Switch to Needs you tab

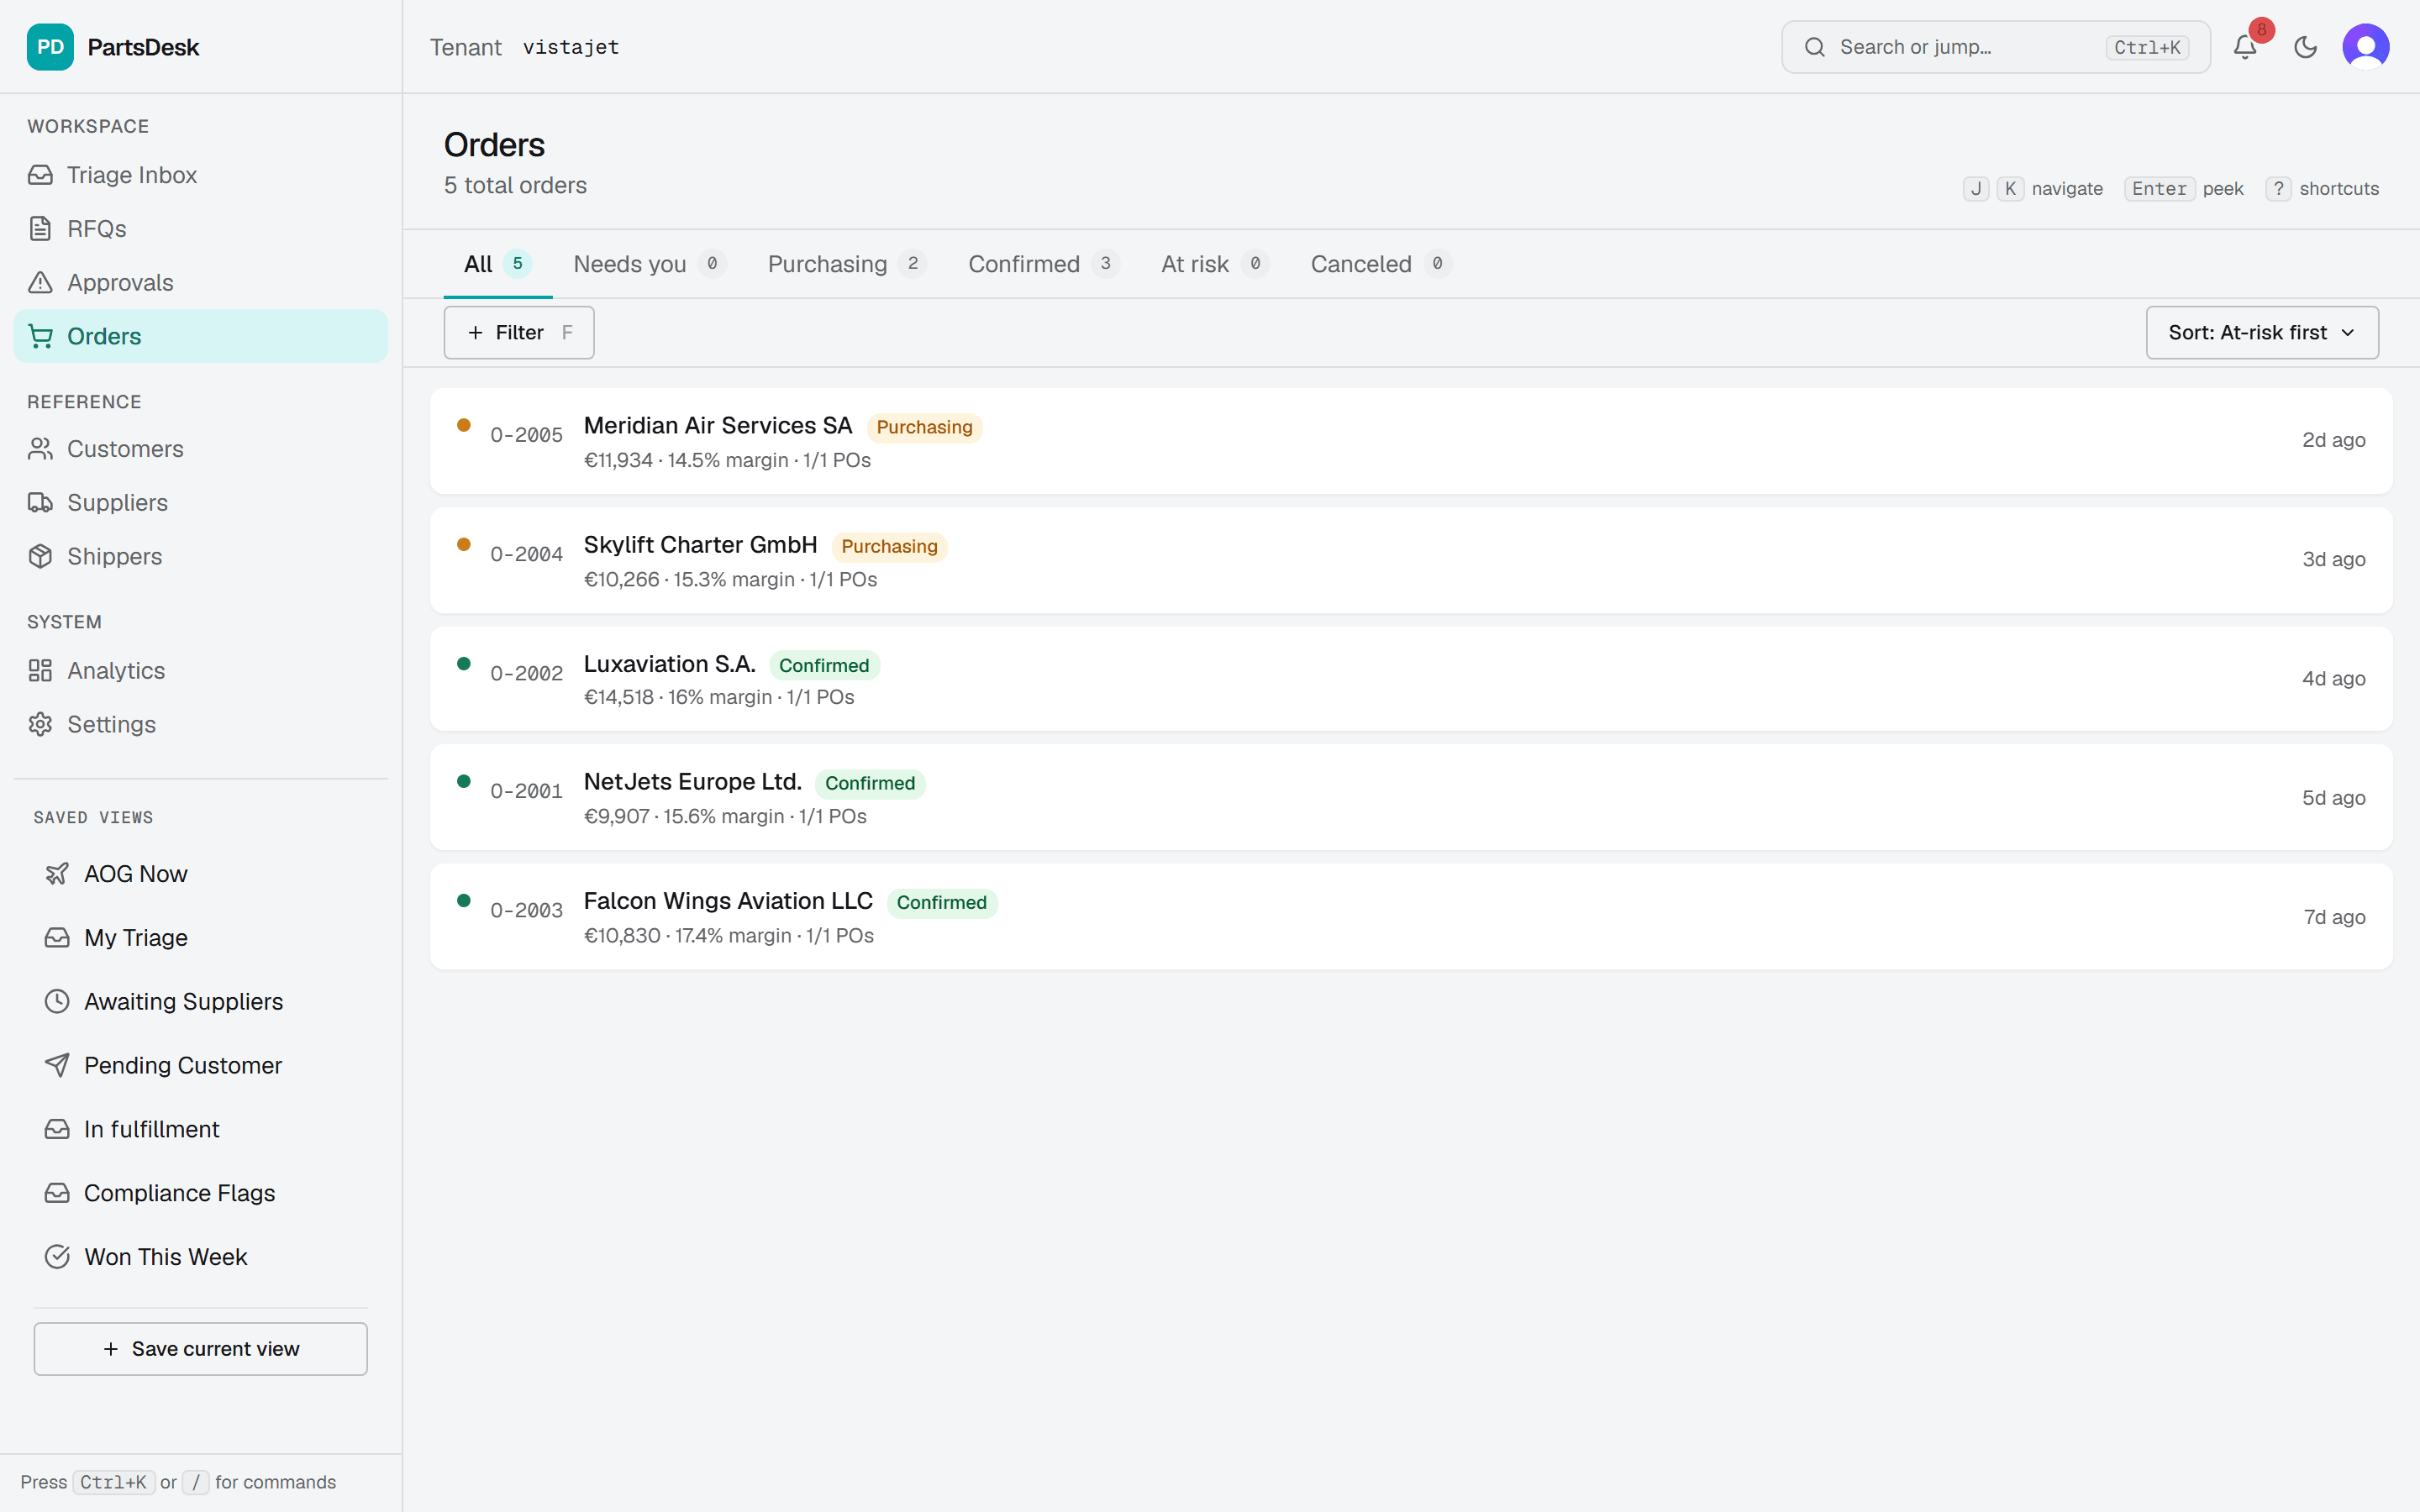click(649, 264)
